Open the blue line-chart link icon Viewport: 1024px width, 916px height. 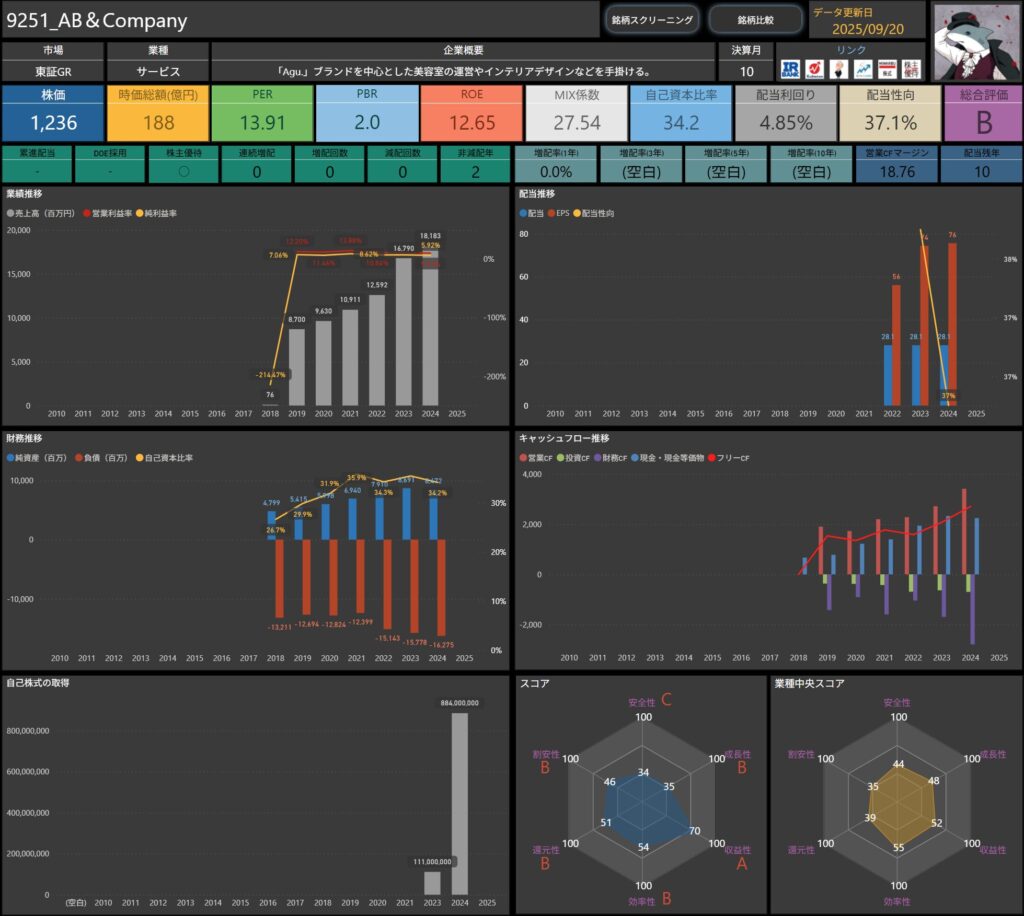(x=862, y=69)
